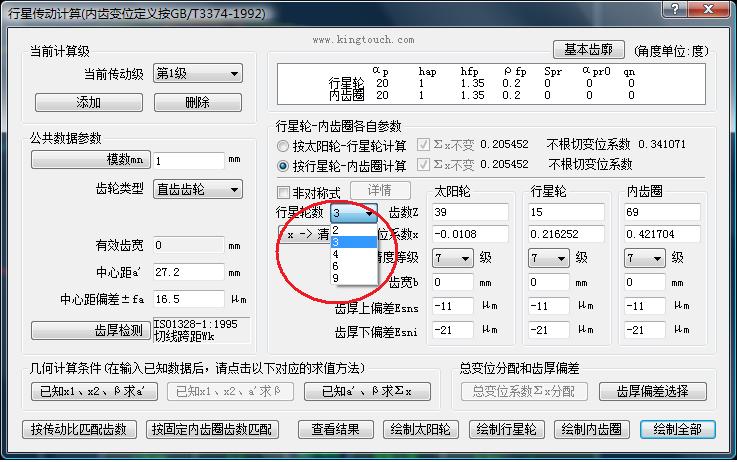Click the 绘制全部 button
This screenshot has width=737, height=462.
click(x=677, y=430)
